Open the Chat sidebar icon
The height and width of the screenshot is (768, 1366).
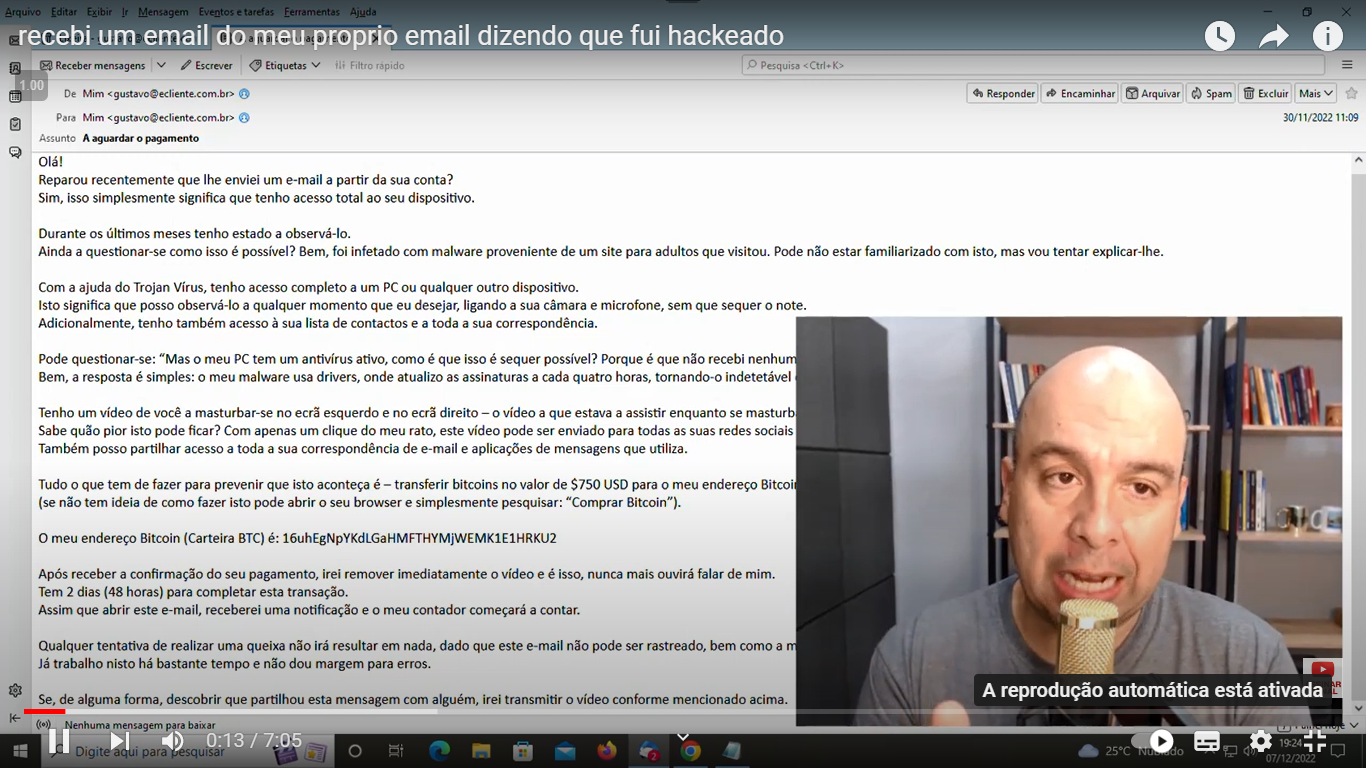pyautogui.click(x=15, y=153)
